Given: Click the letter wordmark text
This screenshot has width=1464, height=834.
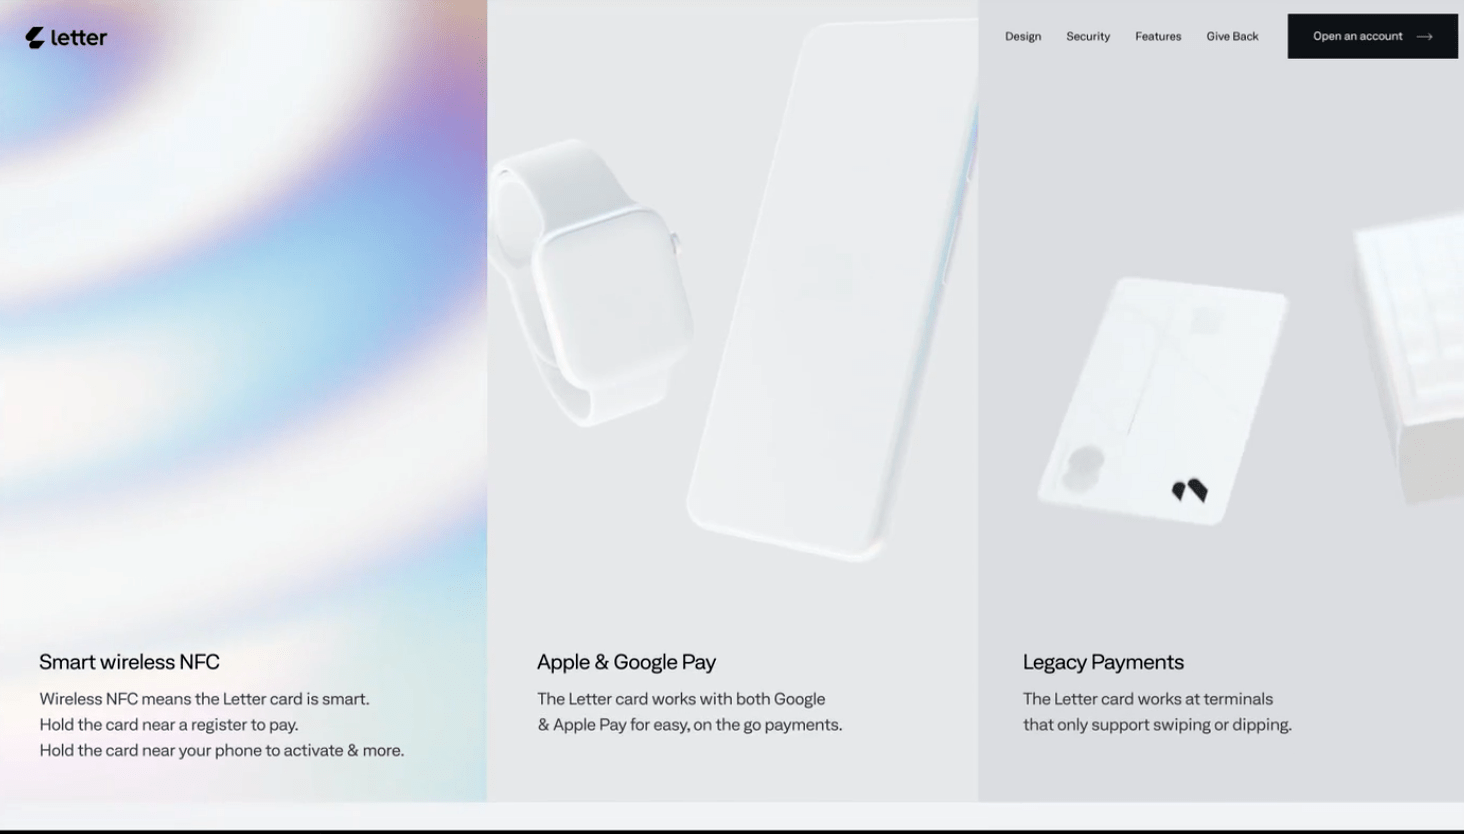Looking at the screenshot, I should (x=79, y=38).
